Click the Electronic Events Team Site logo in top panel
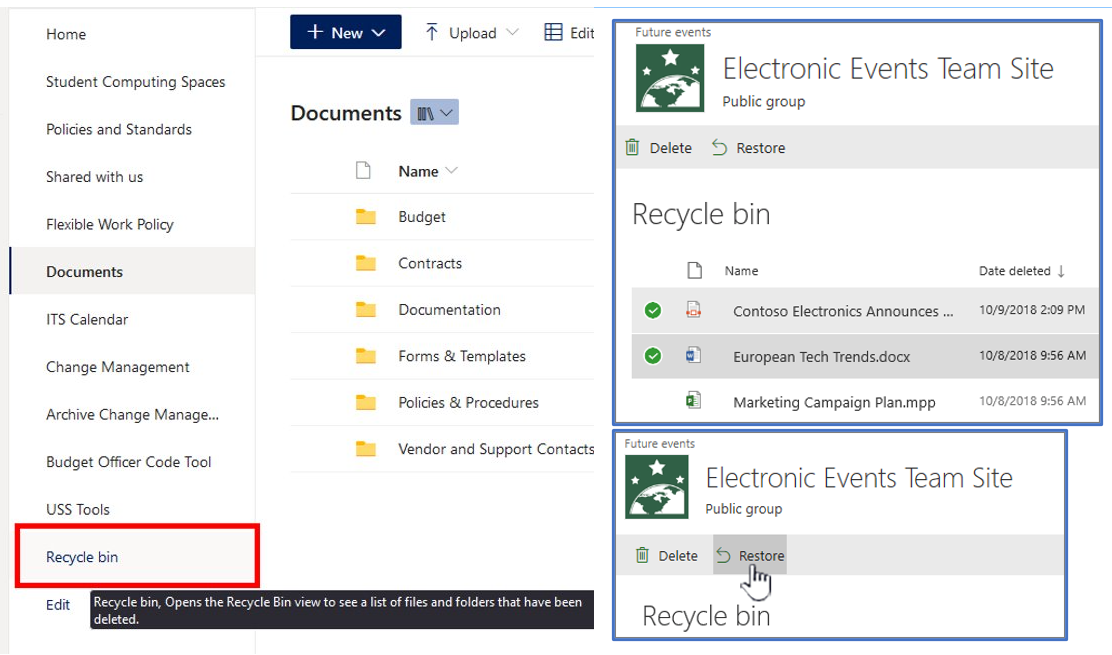 tap(669, 80)
